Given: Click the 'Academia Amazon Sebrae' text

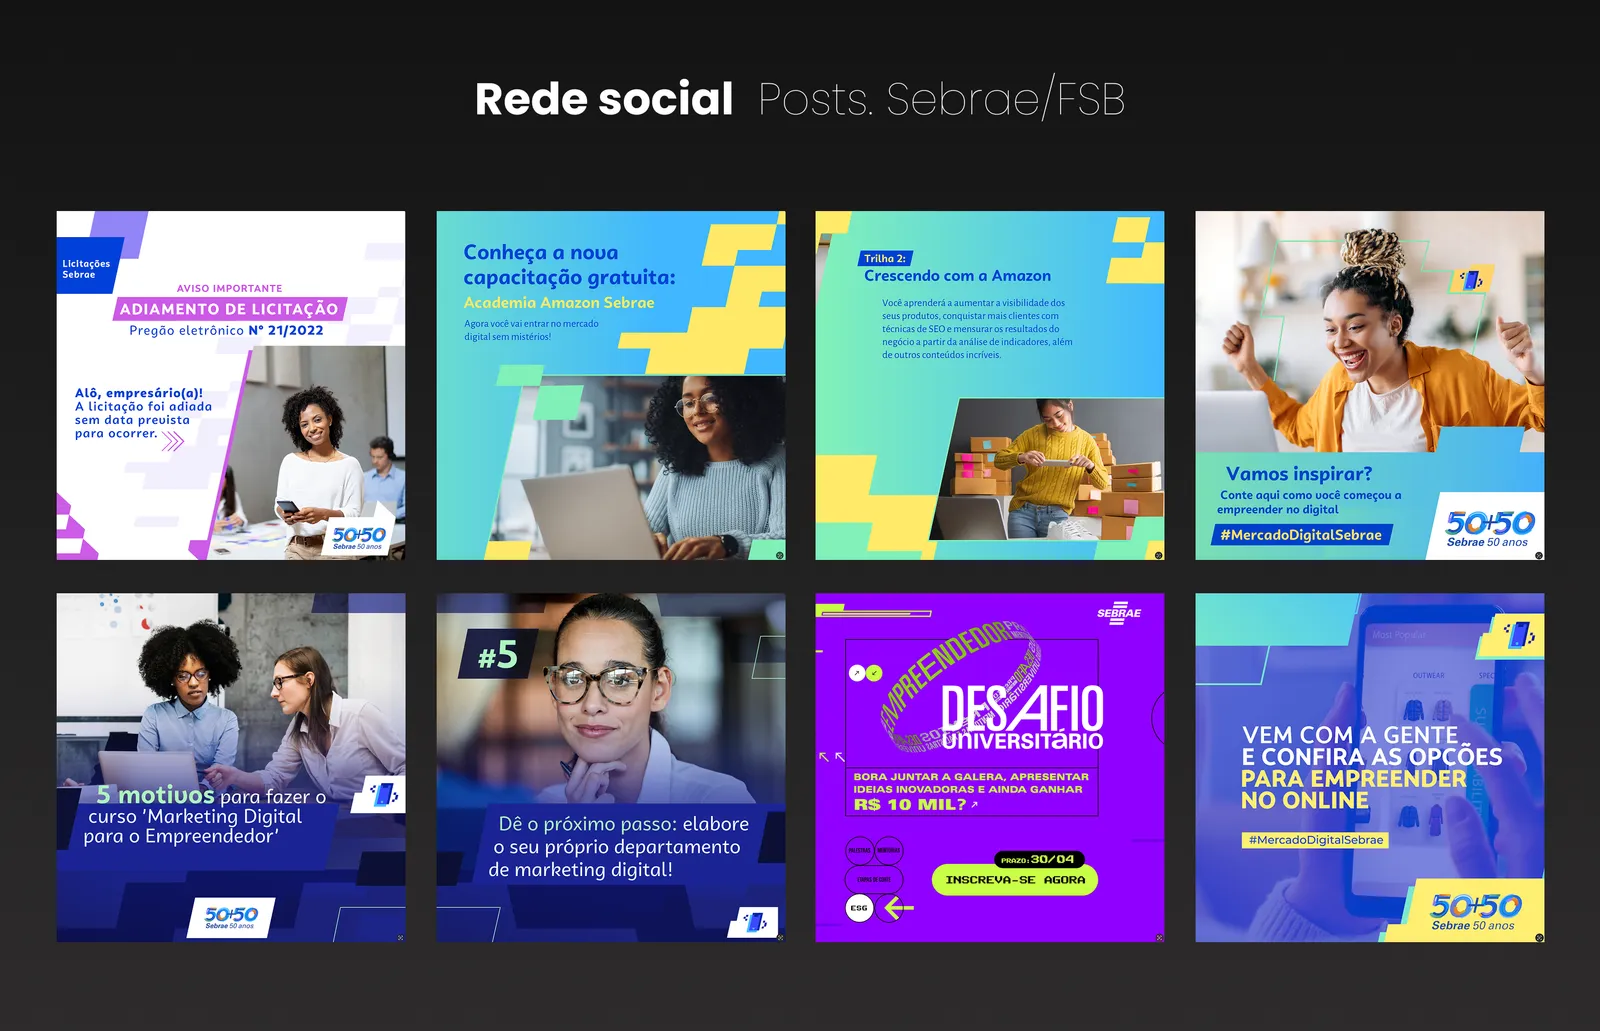Looking at the screenshot, I should pos(559,302).
